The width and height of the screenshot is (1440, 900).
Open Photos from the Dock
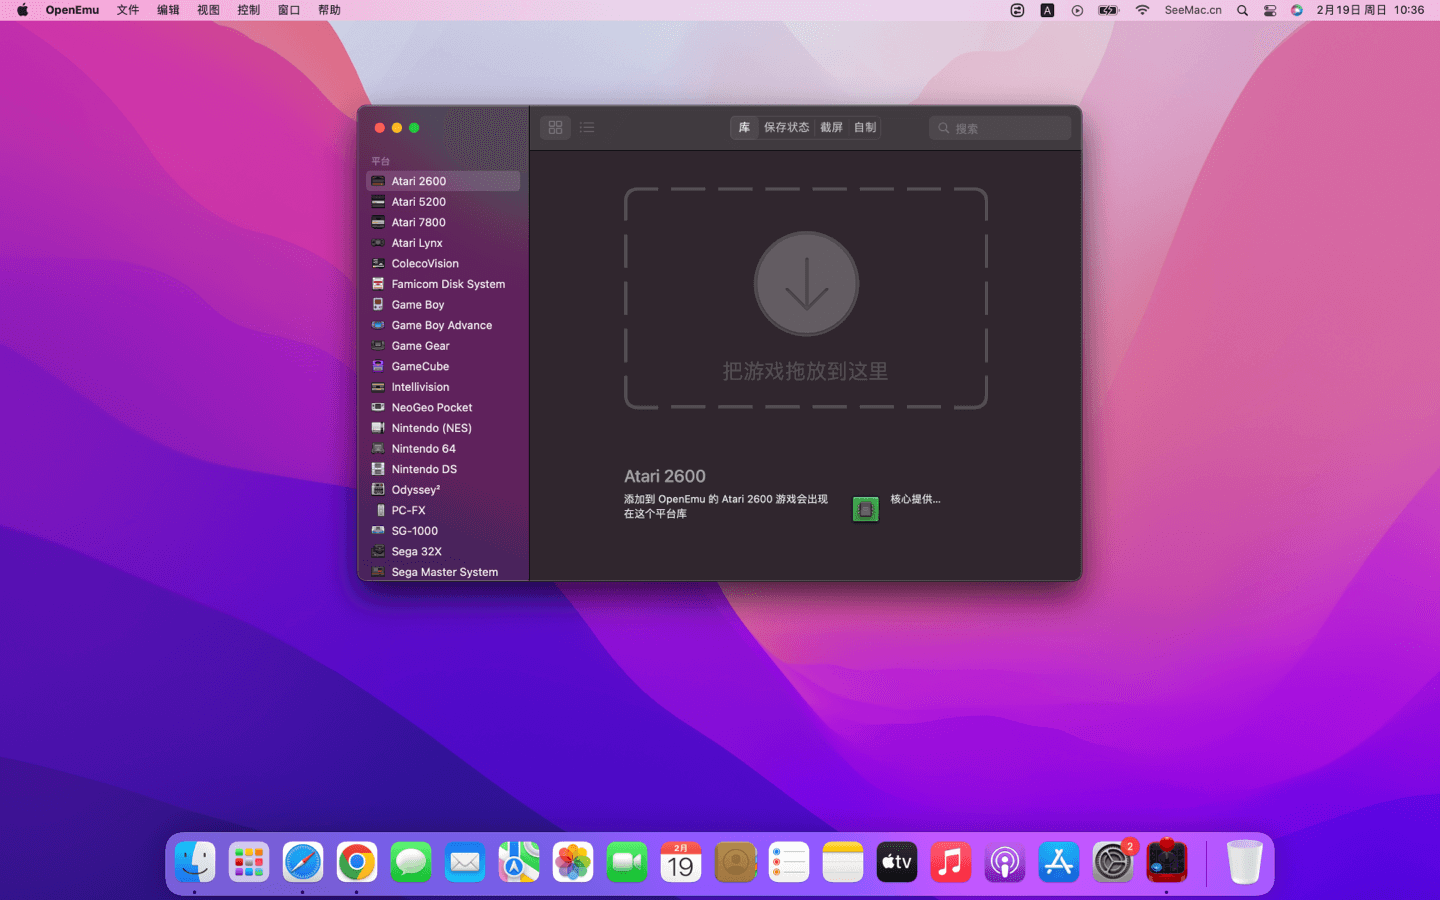coord(573,862)
